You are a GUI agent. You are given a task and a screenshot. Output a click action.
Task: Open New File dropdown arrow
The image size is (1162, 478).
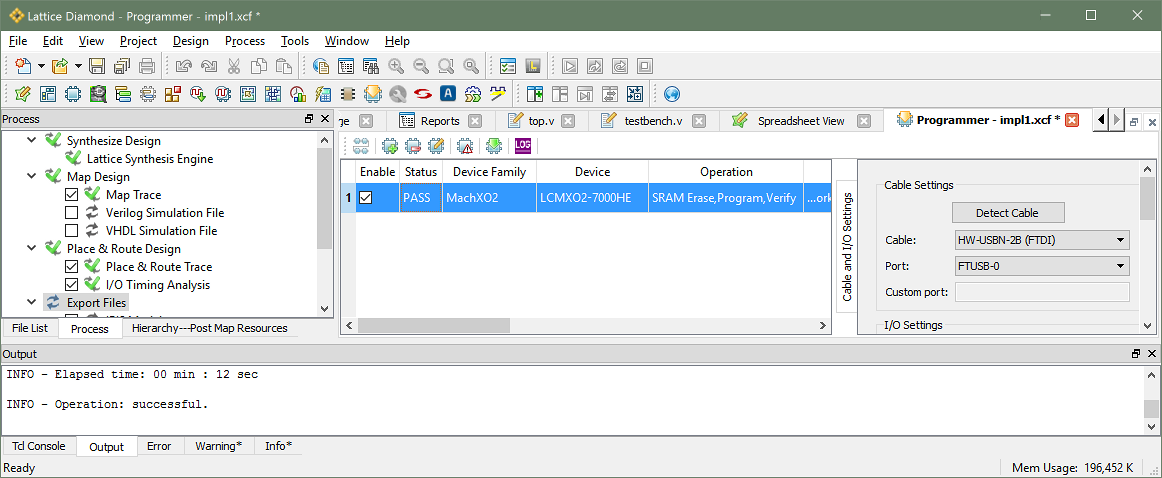pyautogui.click(x=42, y=66)
